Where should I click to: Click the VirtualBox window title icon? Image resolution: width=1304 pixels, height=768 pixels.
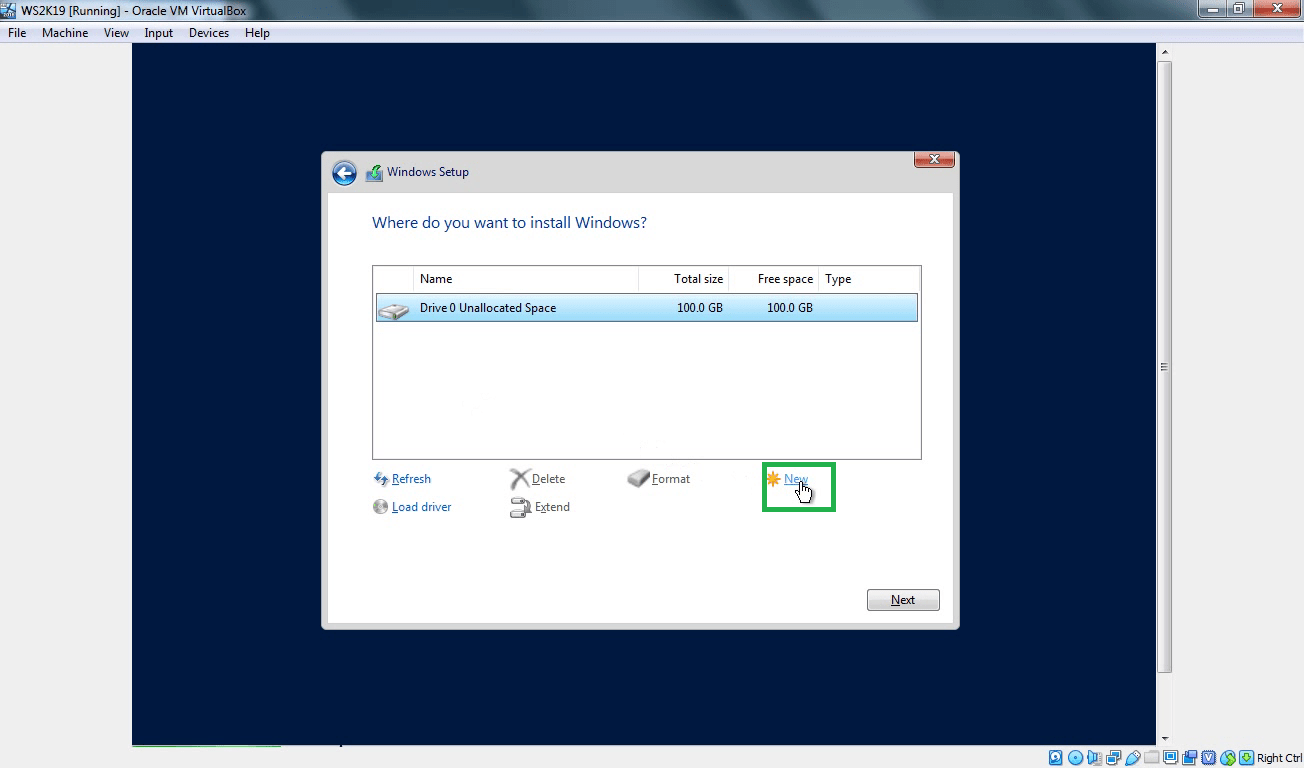(x=9, y=10)
